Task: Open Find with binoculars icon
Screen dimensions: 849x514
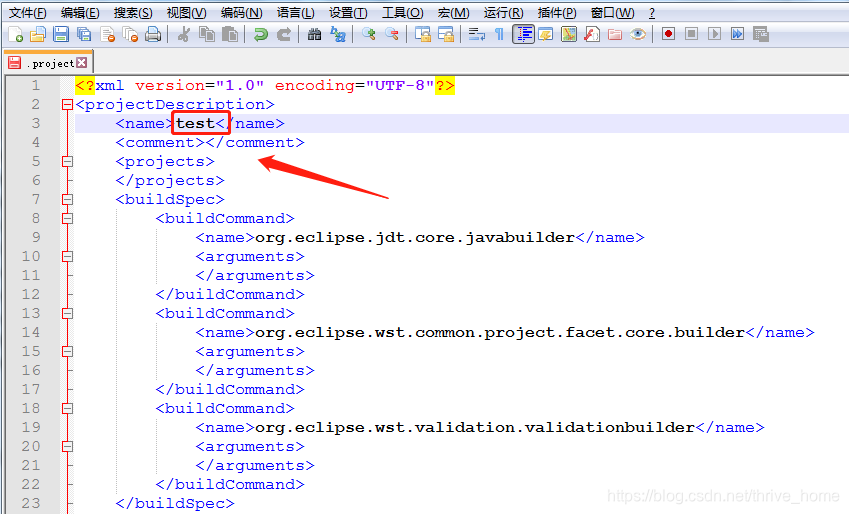Action: click(315, 35)
